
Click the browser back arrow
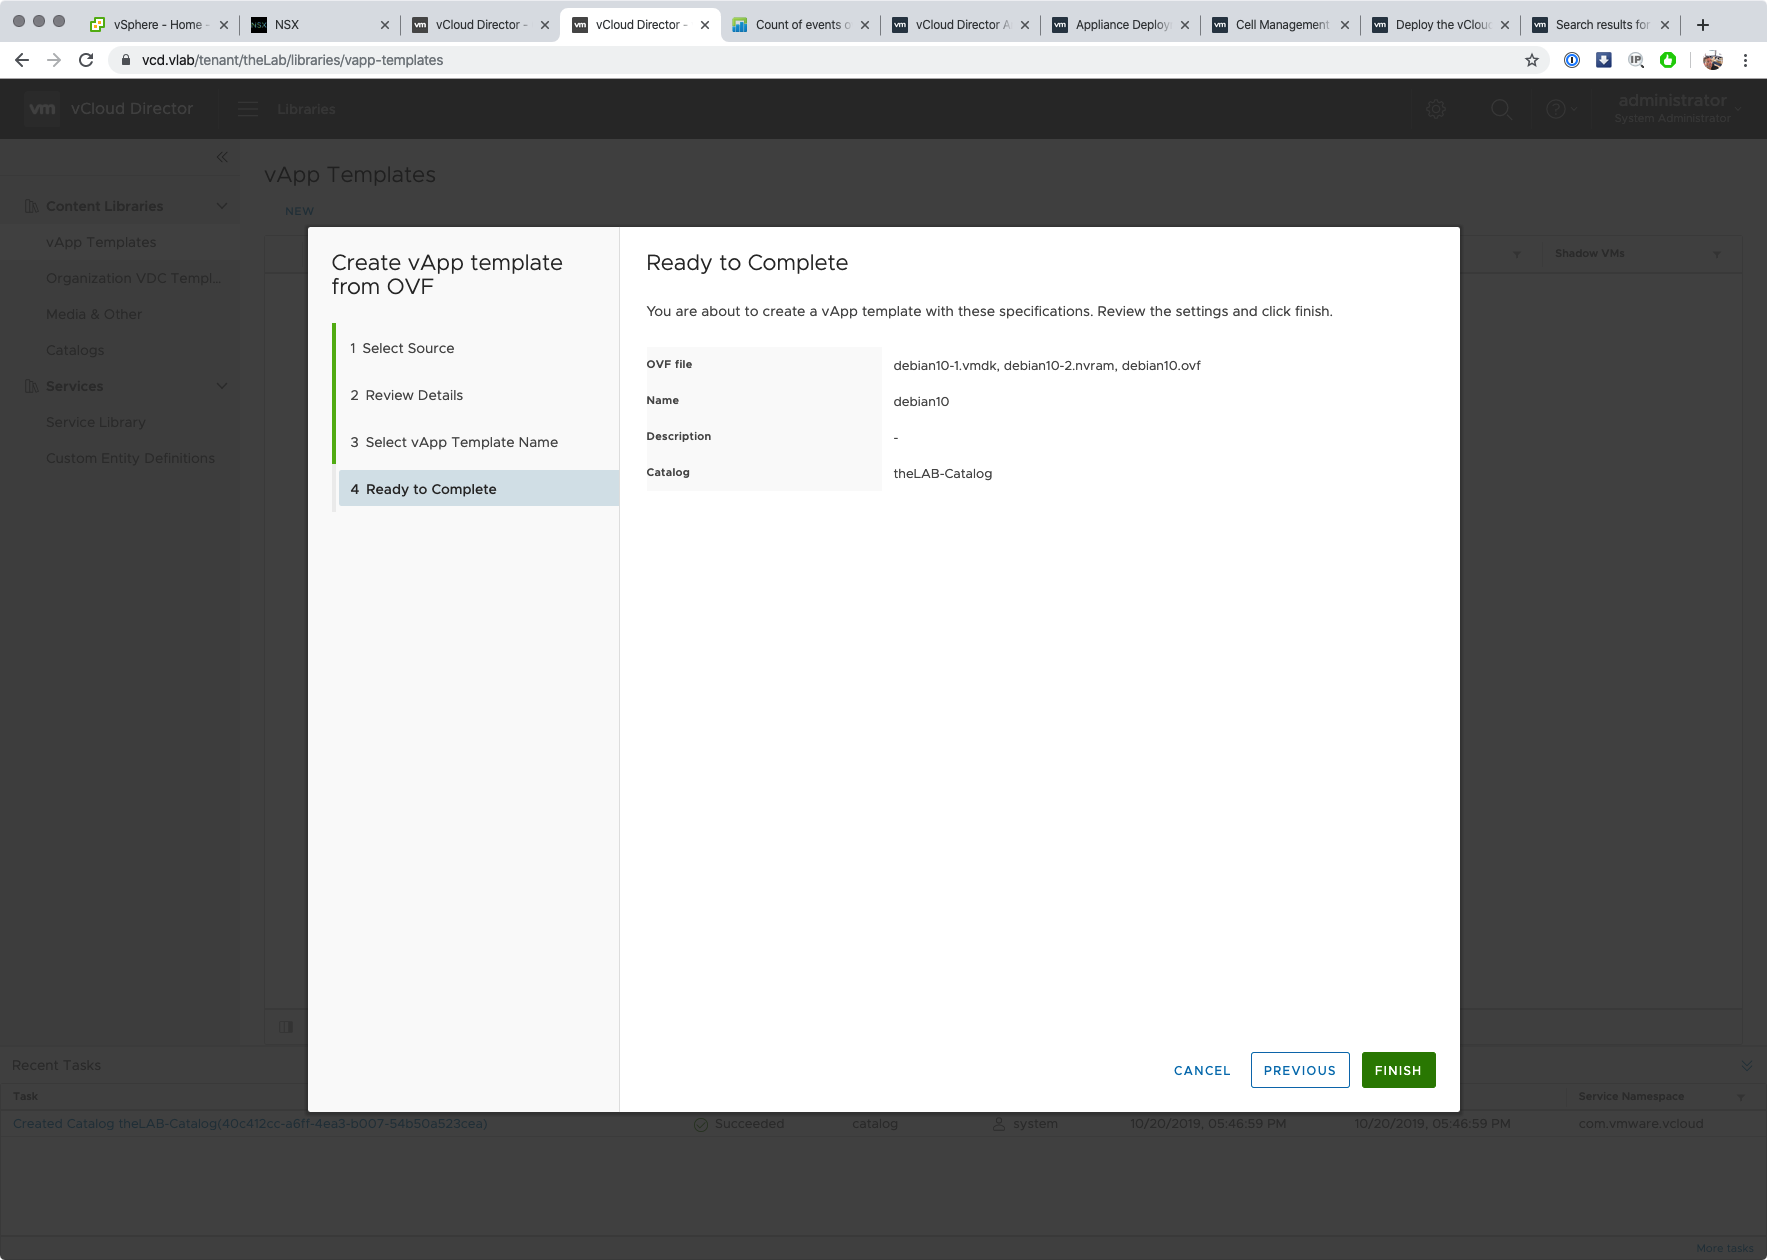[22, 60]
